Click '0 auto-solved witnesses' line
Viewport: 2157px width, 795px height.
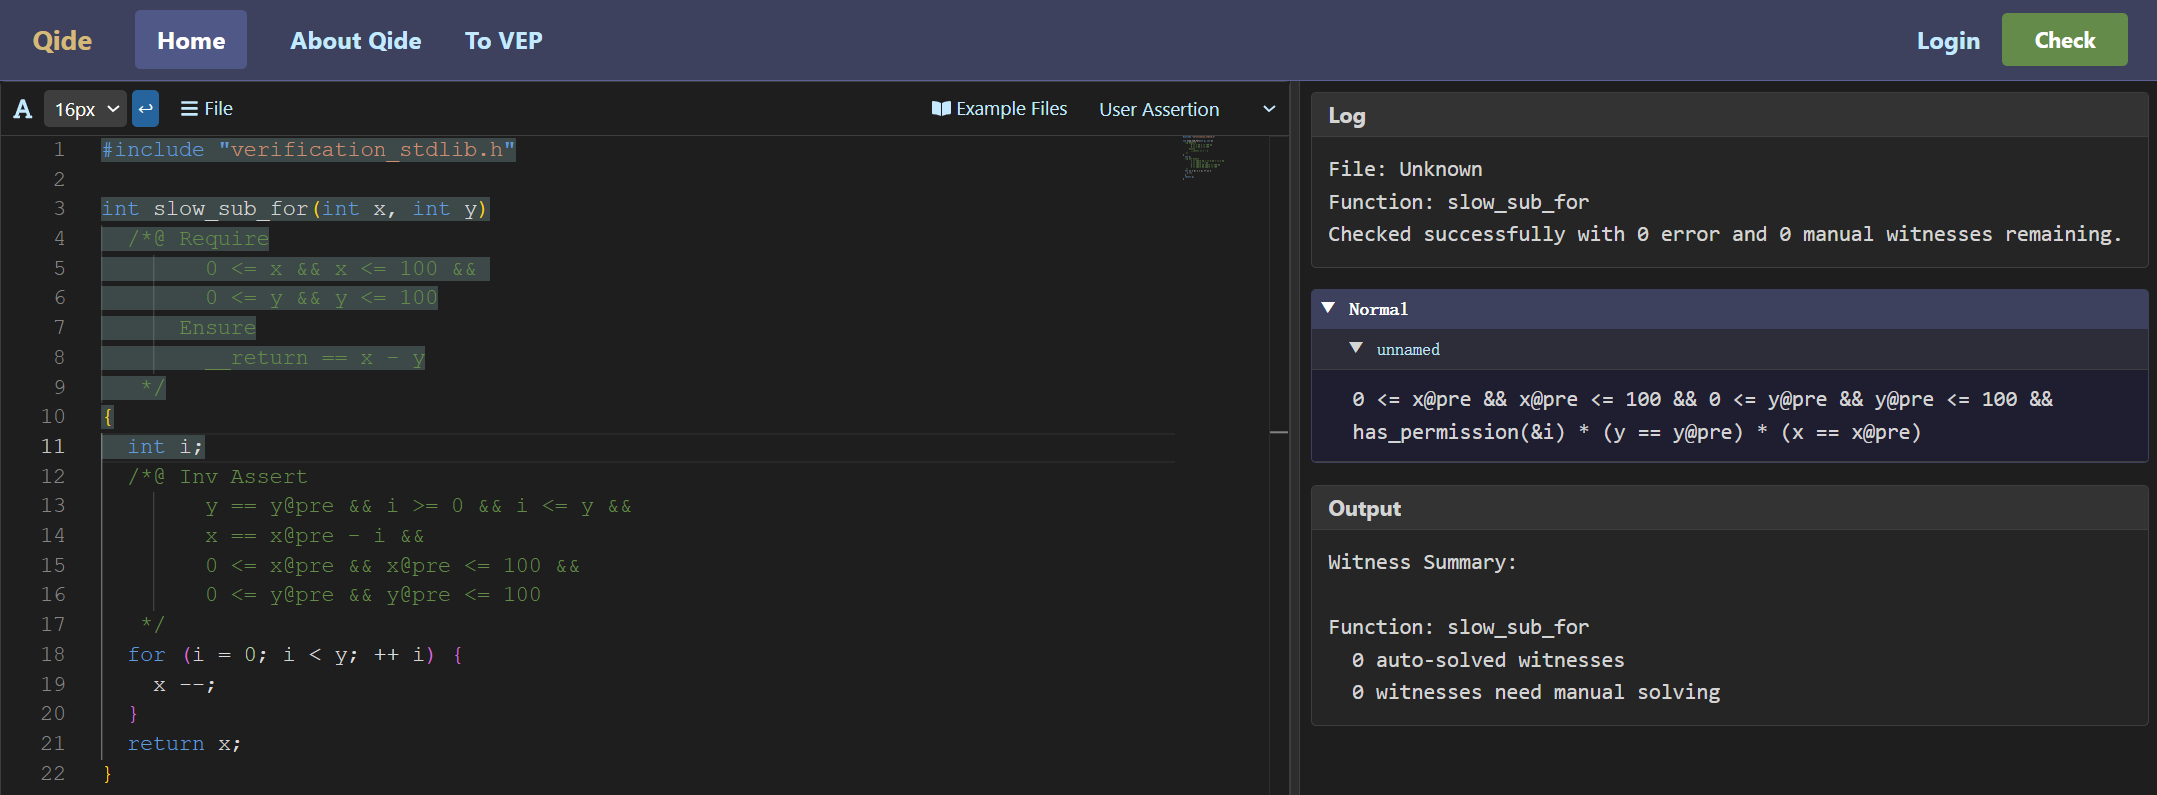click(1488, 660)
